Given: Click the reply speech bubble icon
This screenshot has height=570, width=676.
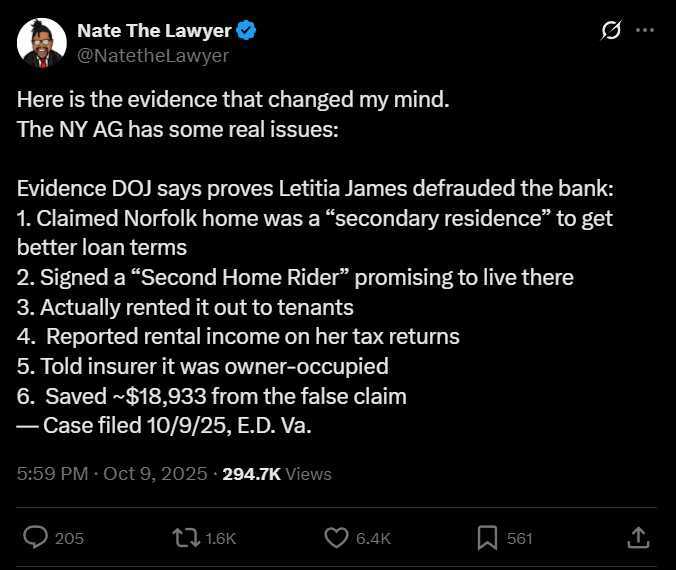Looking at the screenshot, I should (35, 538).
